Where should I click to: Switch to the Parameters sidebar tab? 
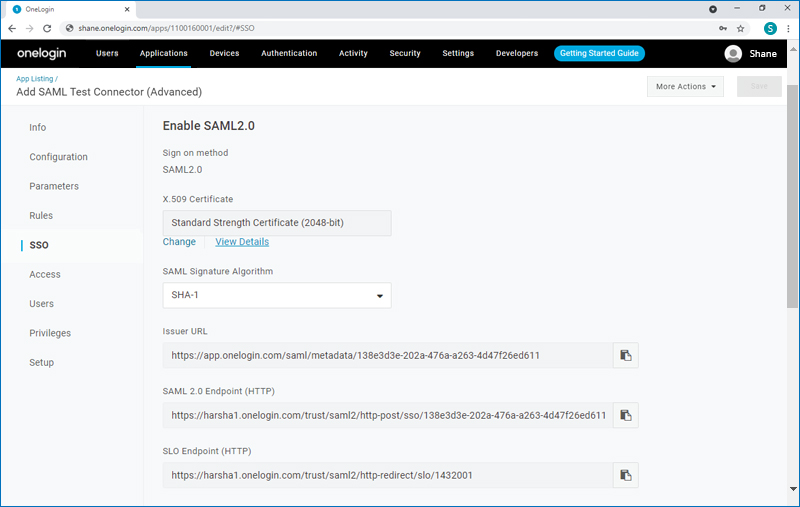[54, 186]
